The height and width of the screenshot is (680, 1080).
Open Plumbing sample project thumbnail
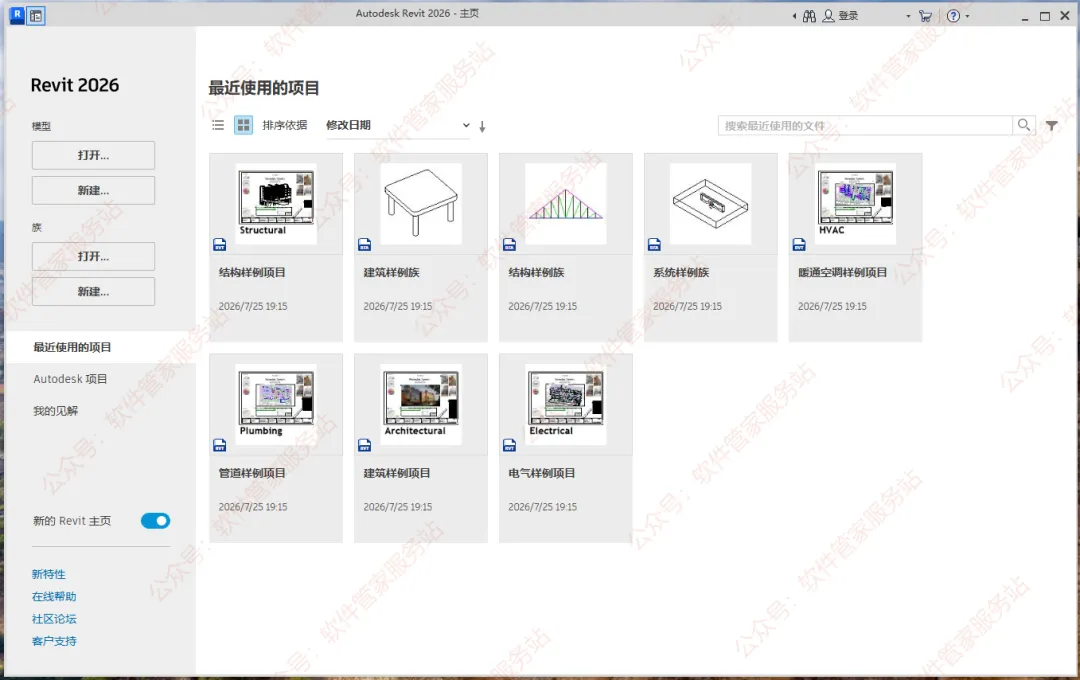point(276,404)
